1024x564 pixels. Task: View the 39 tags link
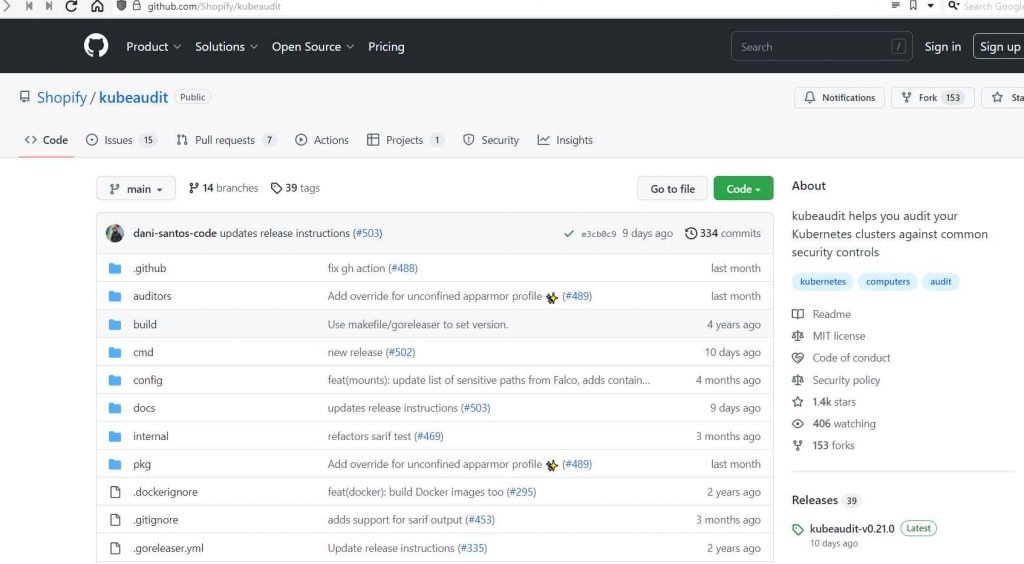coord(295,188)
